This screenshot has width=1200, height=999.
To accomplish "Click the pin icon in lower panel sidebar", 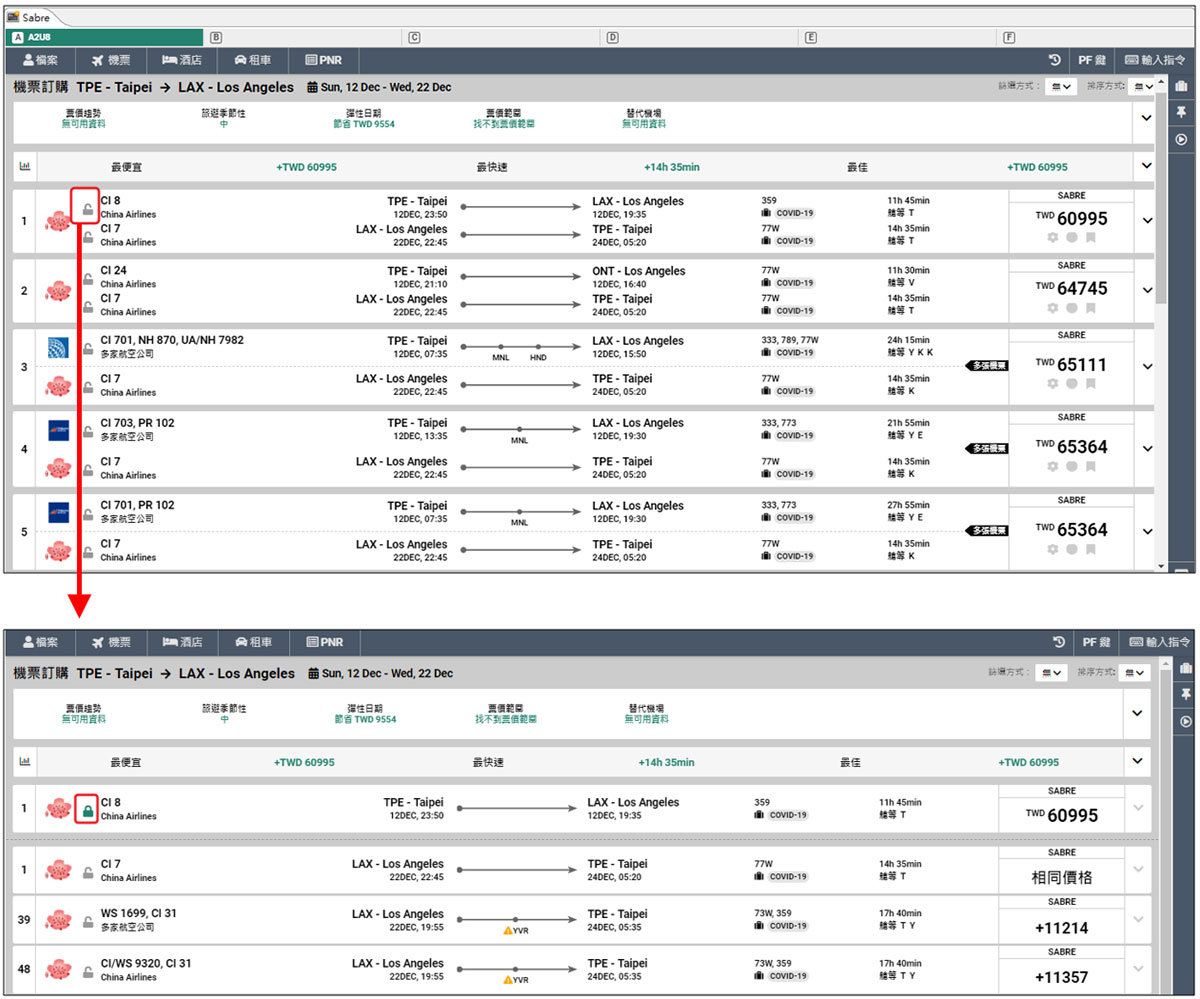I will pos(1186,693).
